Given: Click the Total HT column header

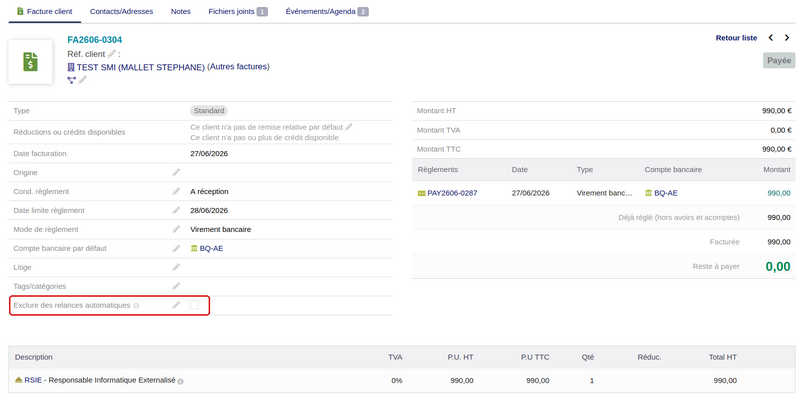Looking at the screenshot, I should pyautogui.click(x=722, y=357).
